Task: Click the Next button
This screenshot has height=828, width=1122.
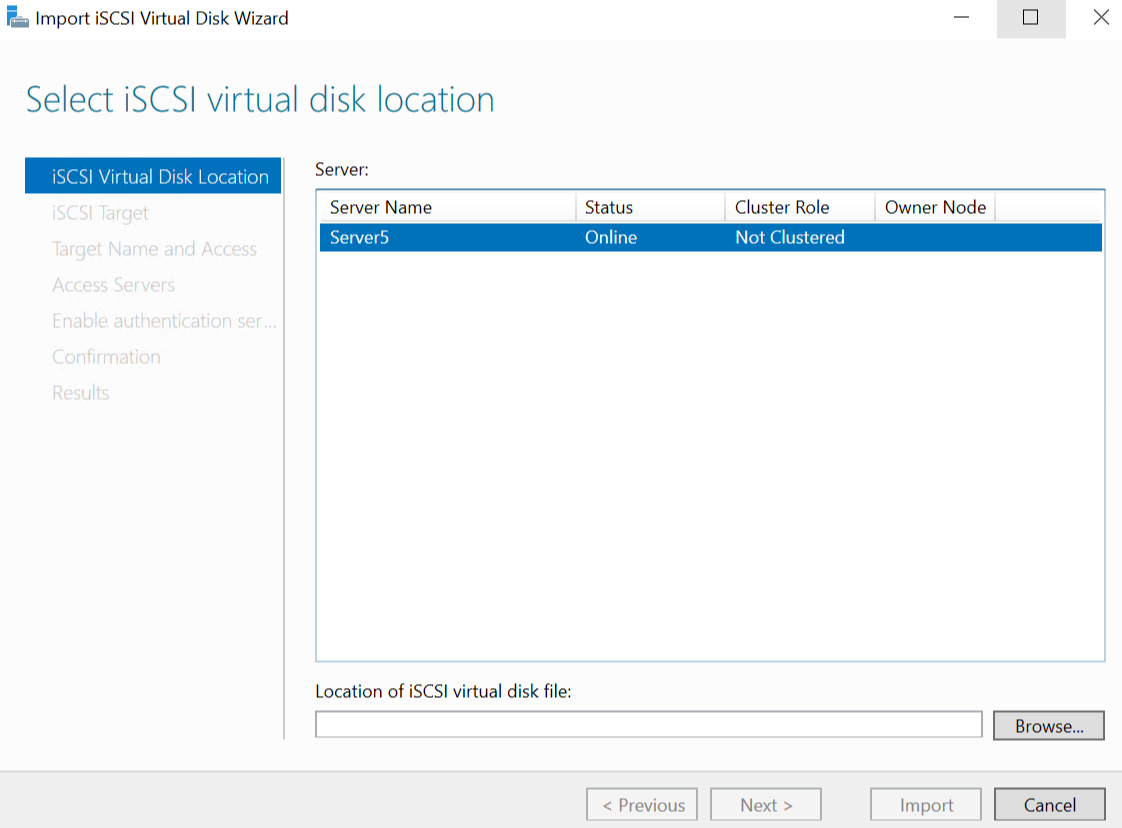Action: tap(765, 805)
